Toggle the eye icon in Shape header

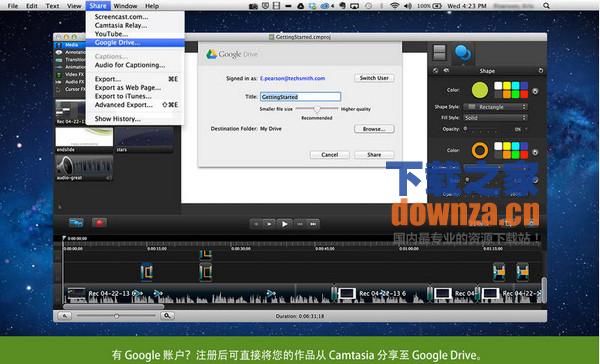(x=446, y=70)
